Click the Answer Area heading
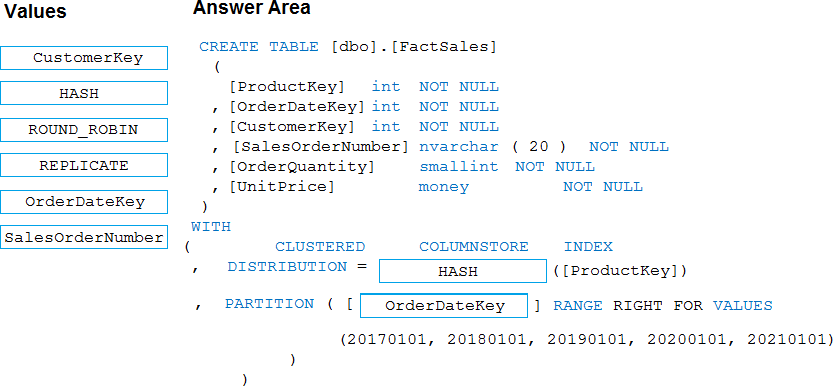 [x=251, y=8]
